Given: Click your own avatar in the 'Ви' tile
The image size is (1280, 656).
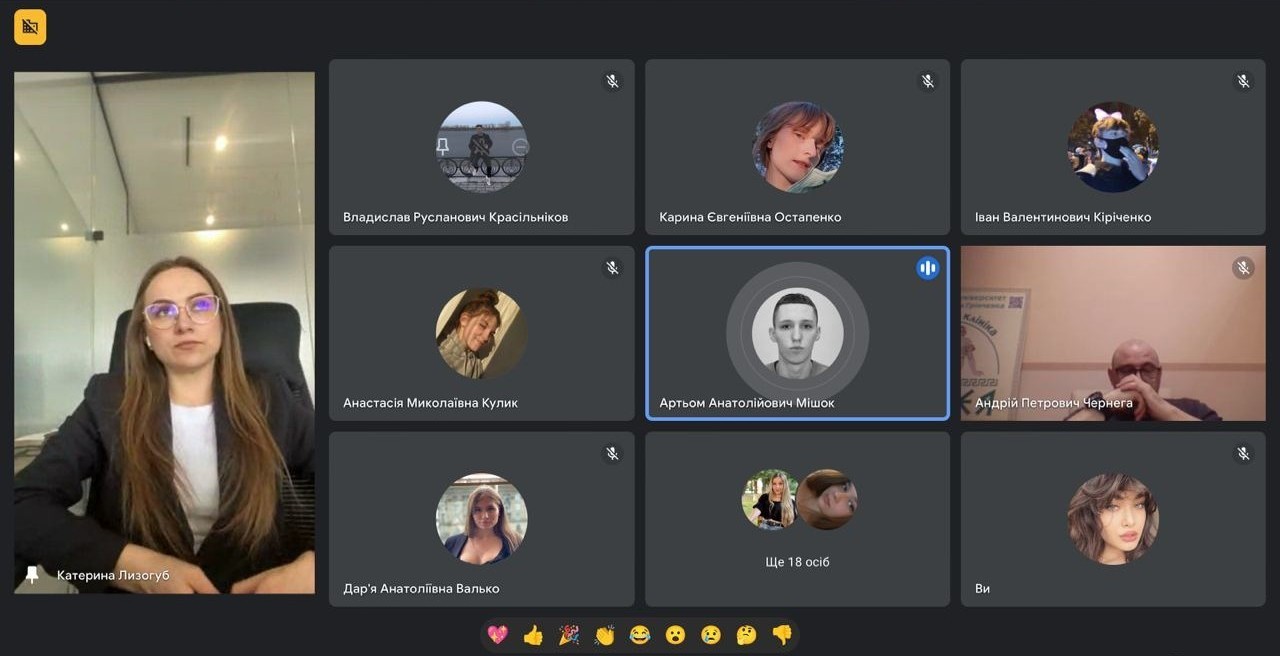Looking at the screenshot, I should coord(1113,519).
